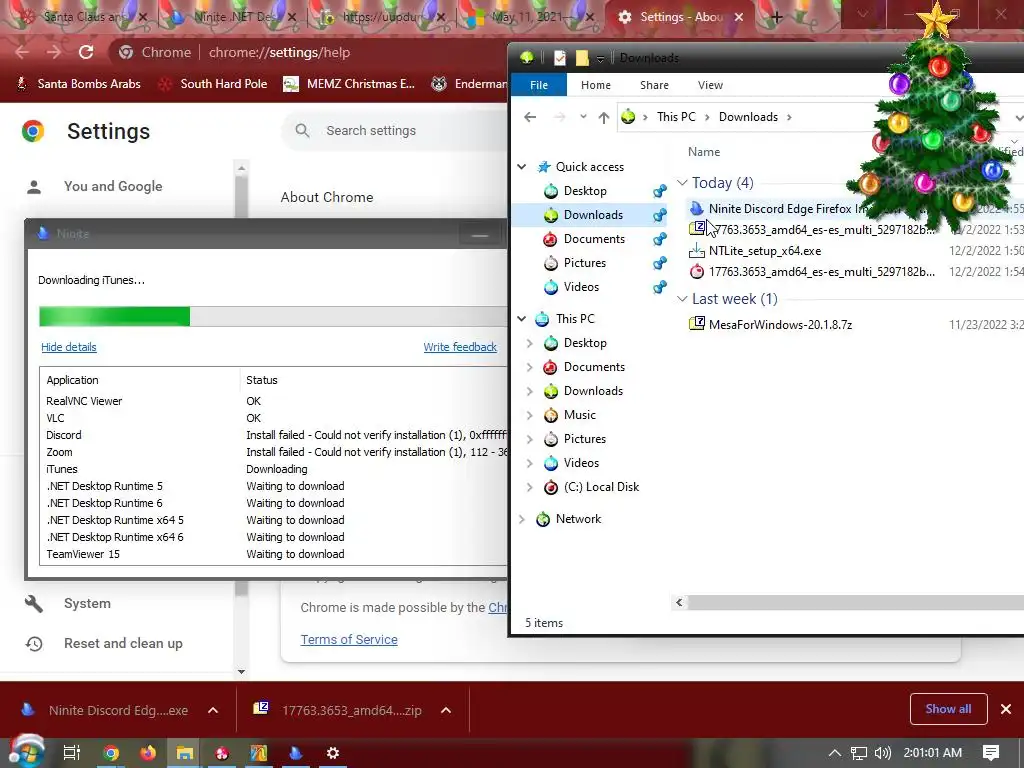Screen dimensions: 1024x768
Task: Open the View ribbon tab
Action: click(710, 85)
